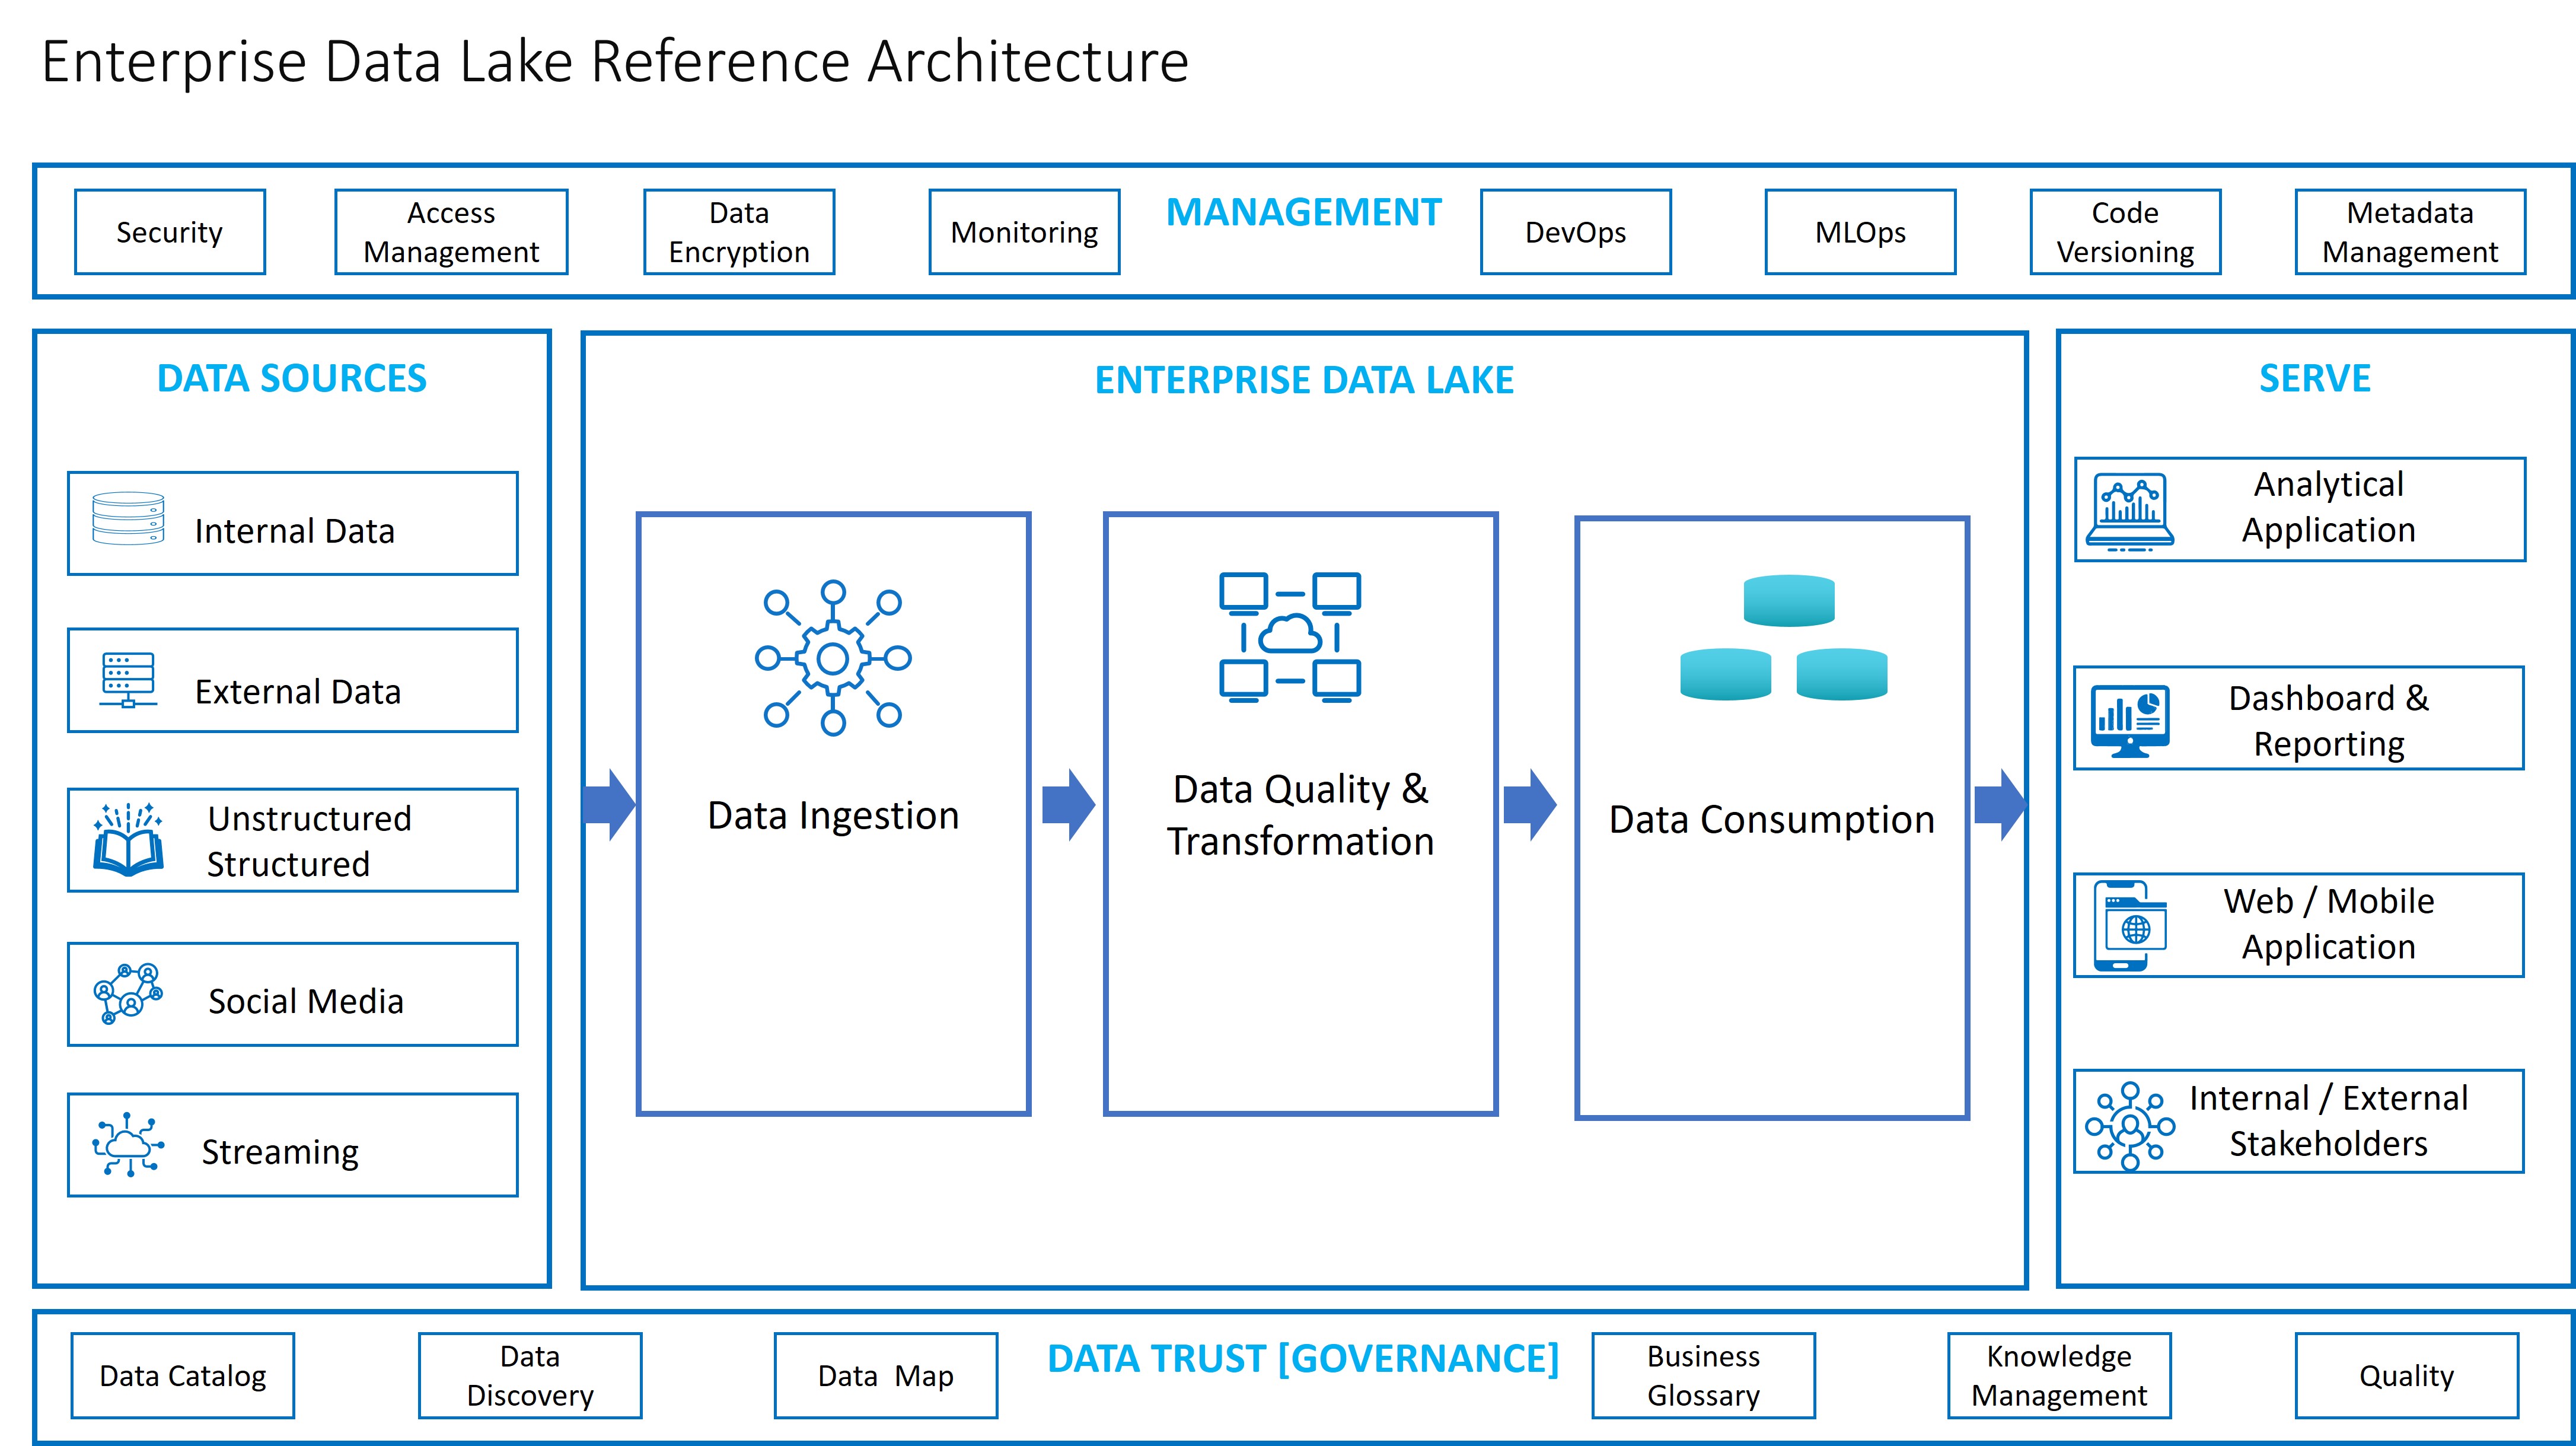Viewport: 2576px width, 1446px height.
Task: Click the Data Catalog box
Action: (x=183, y=1376)
